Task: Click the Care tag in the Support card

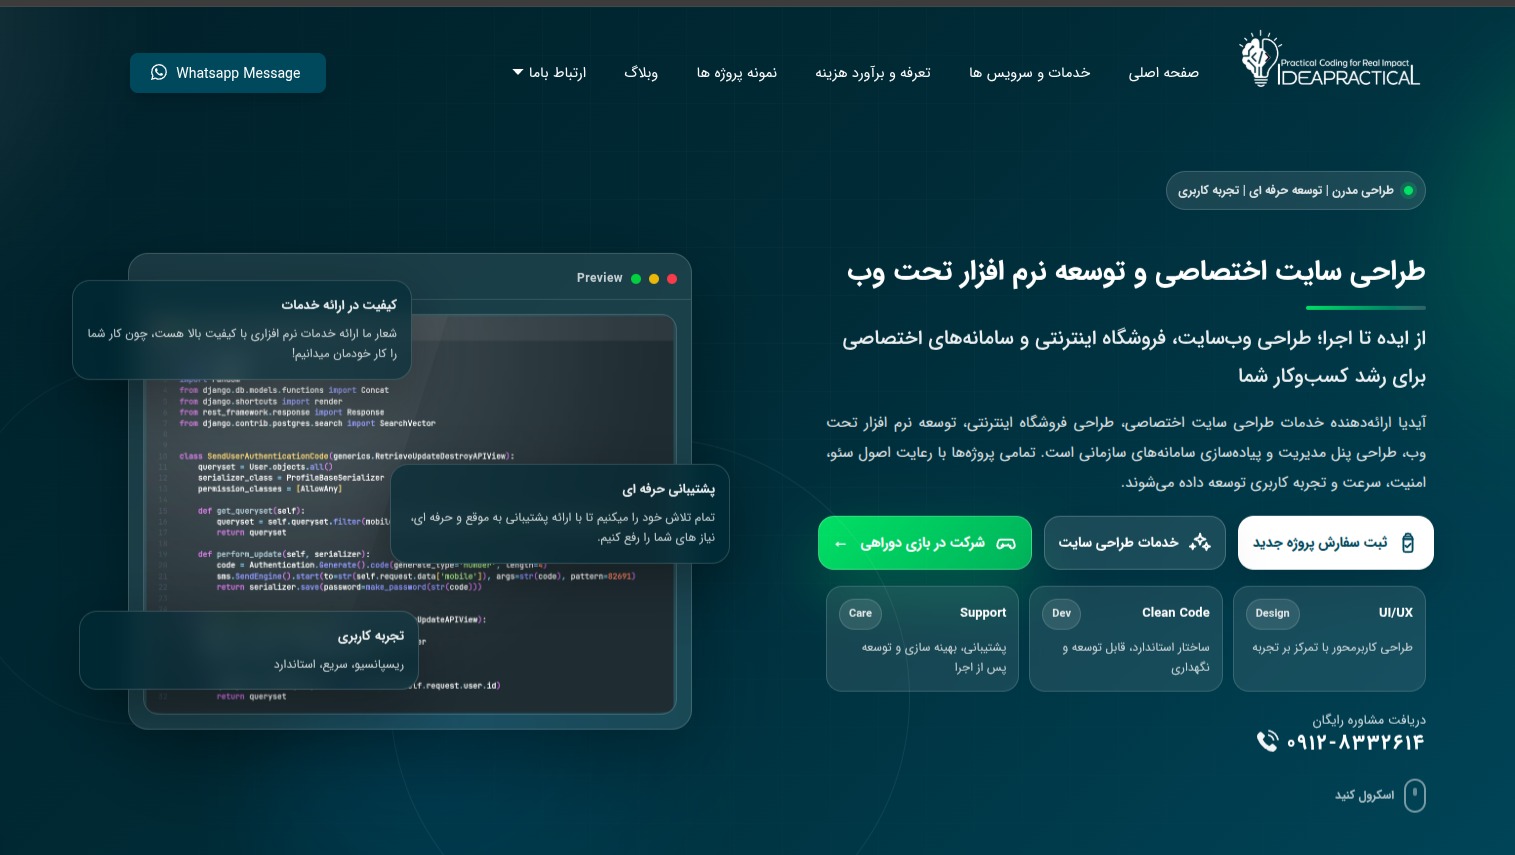Action: point(860,614)
